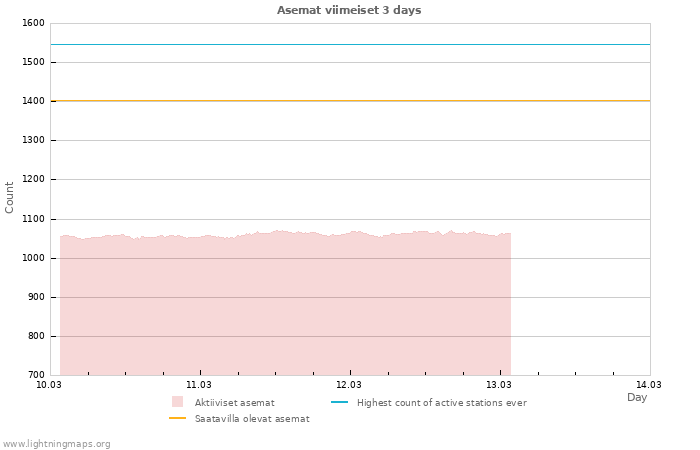Viewport: 700px width, 450px height.
Task: Click the 14.03 date tick label
Action: 649,384
